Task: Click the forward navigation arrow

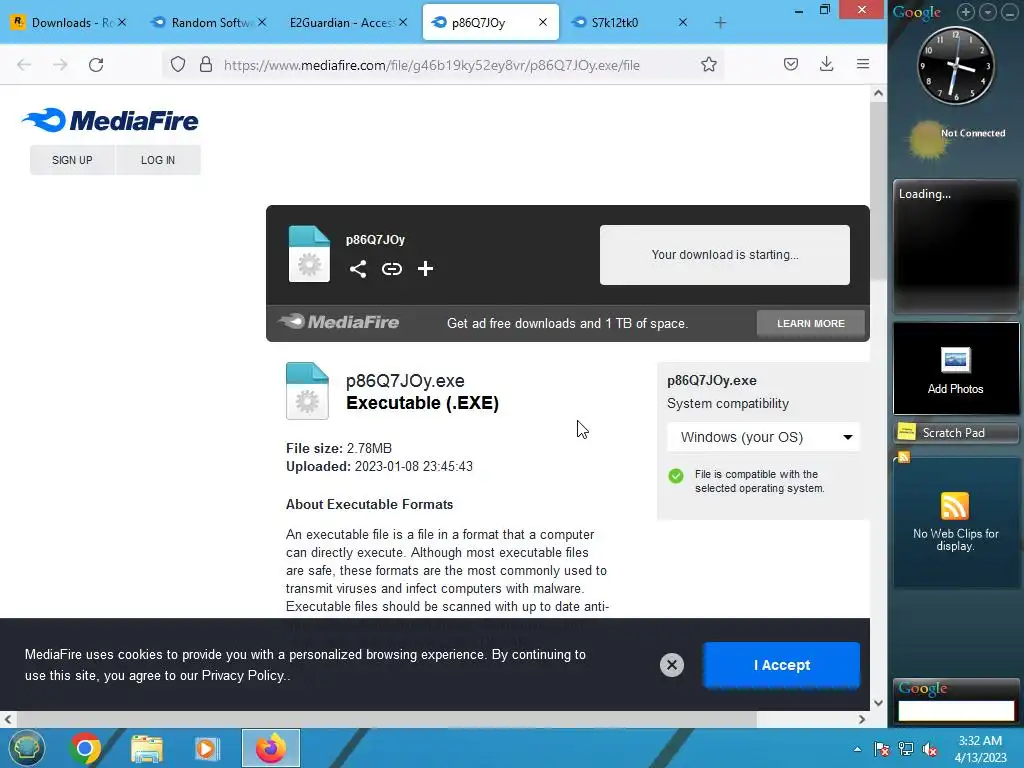Action: pyautogui.click(x=60, y=65)
